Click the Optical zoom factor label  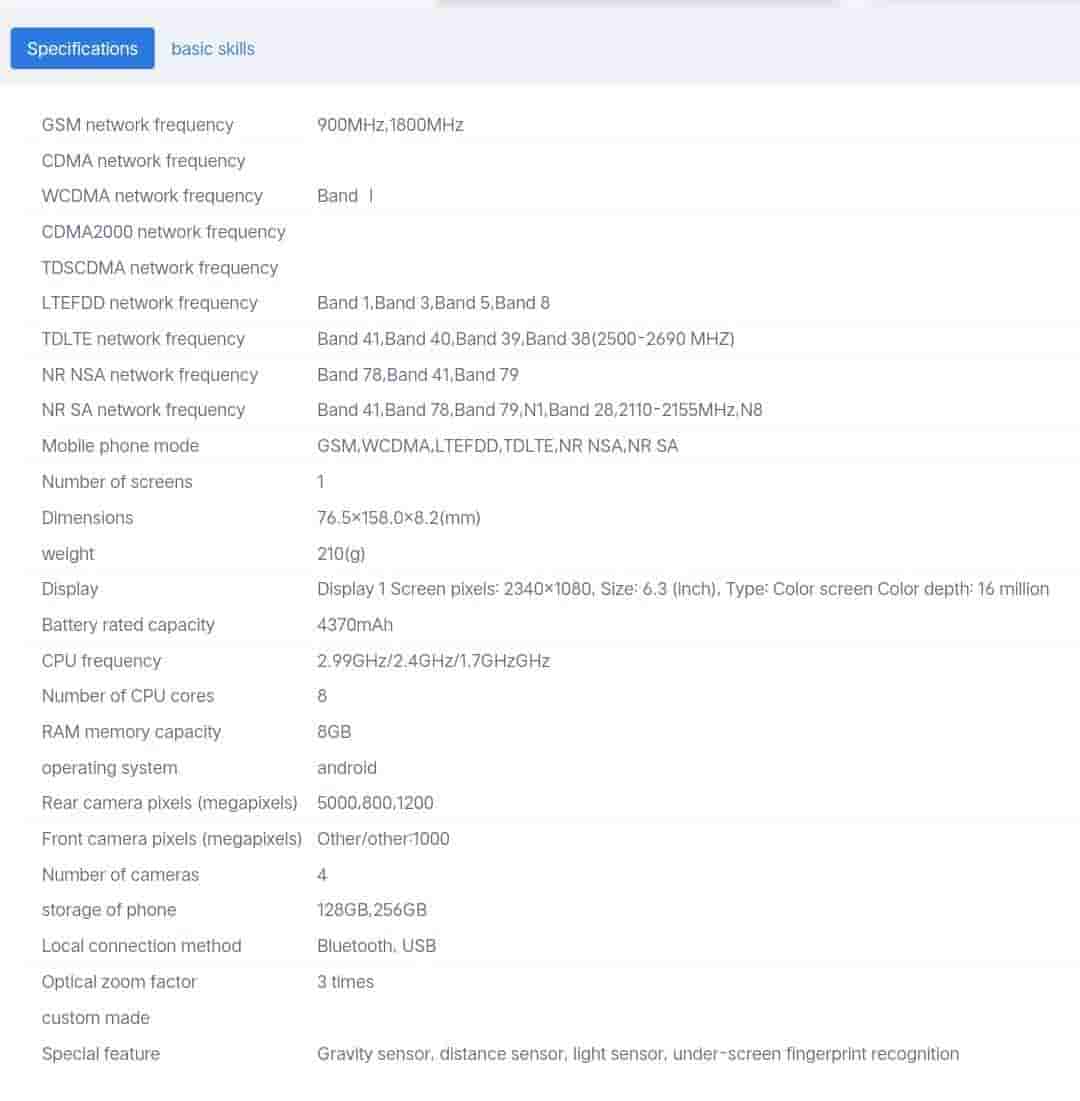(x=119, y=982)
